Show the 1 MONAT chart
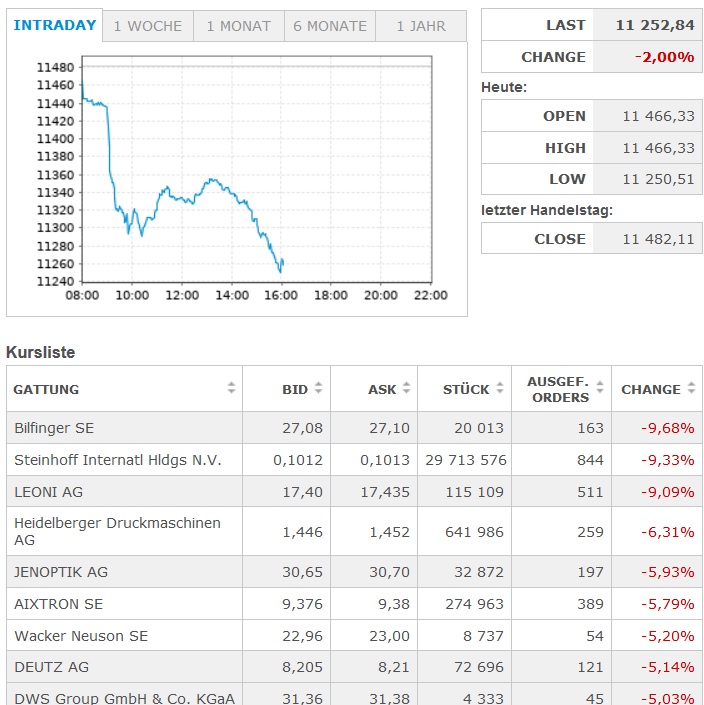The image size is (704, 705). pos(238,26)
